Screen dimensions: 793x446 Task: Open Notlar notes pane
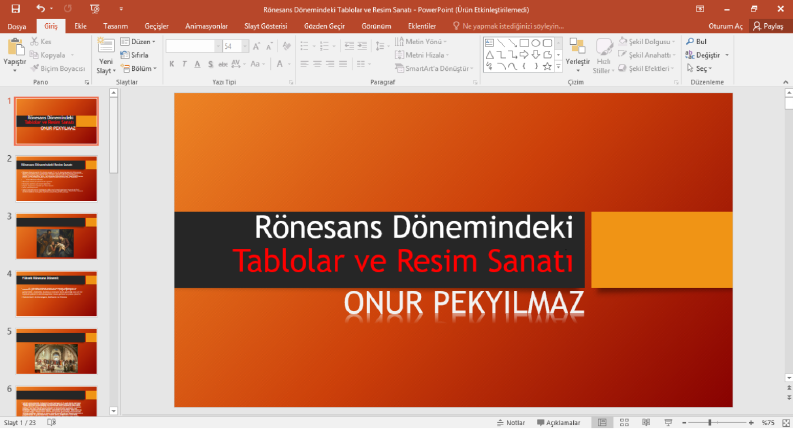tap(511, 422)
